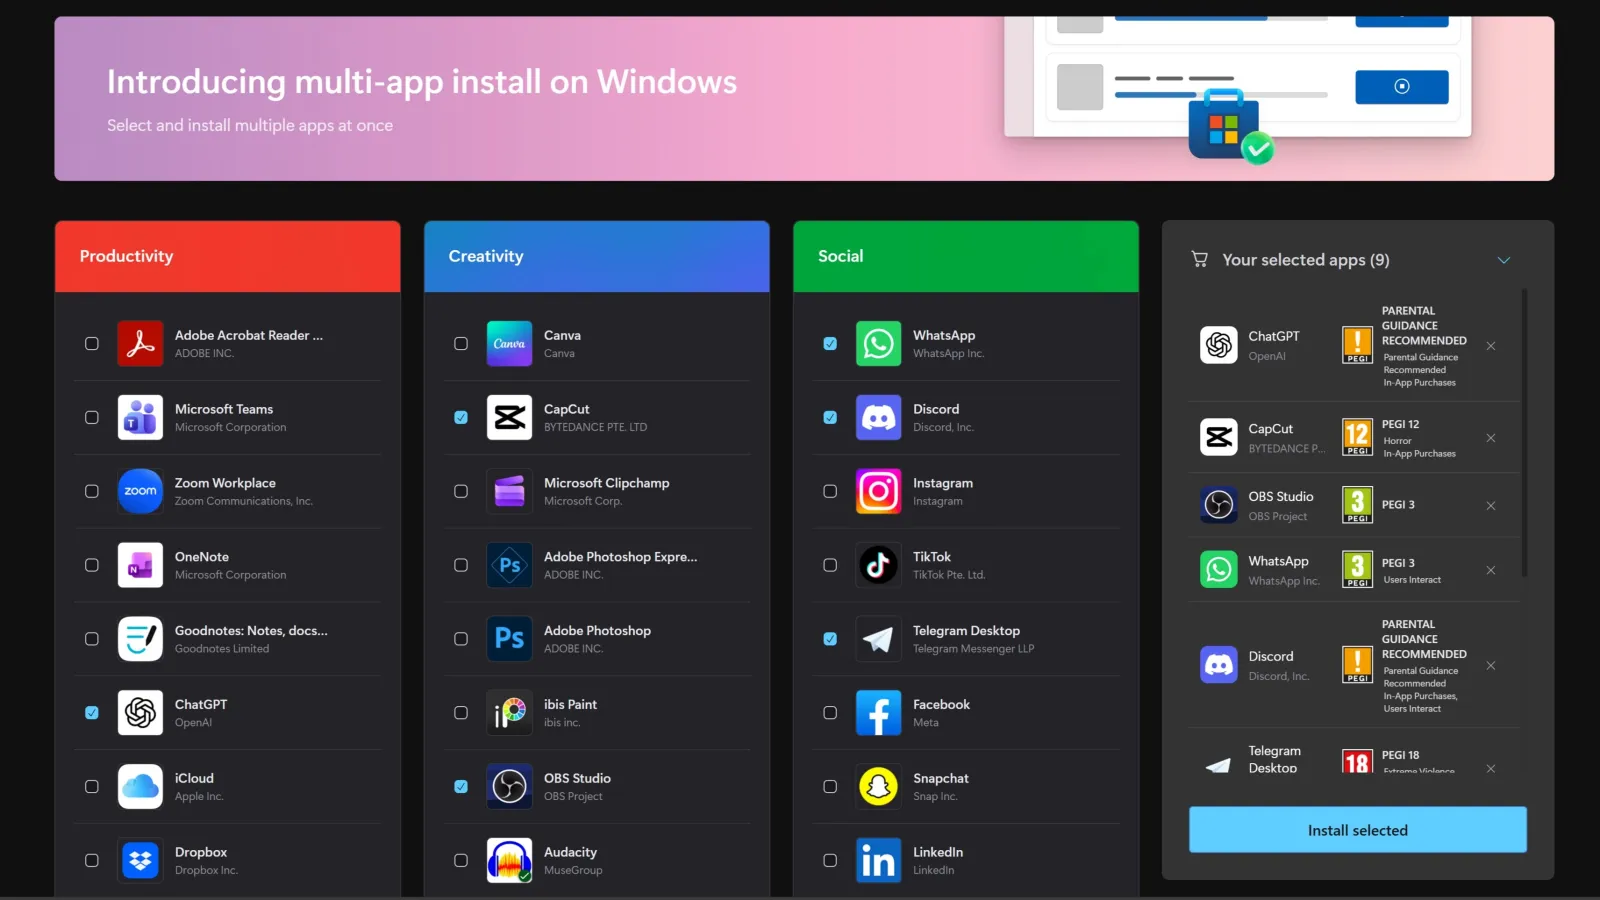This screenshot has width=1600, height=900.
Task: Collapse the Your selected apps panel
Action: (x=1504, y=259)
